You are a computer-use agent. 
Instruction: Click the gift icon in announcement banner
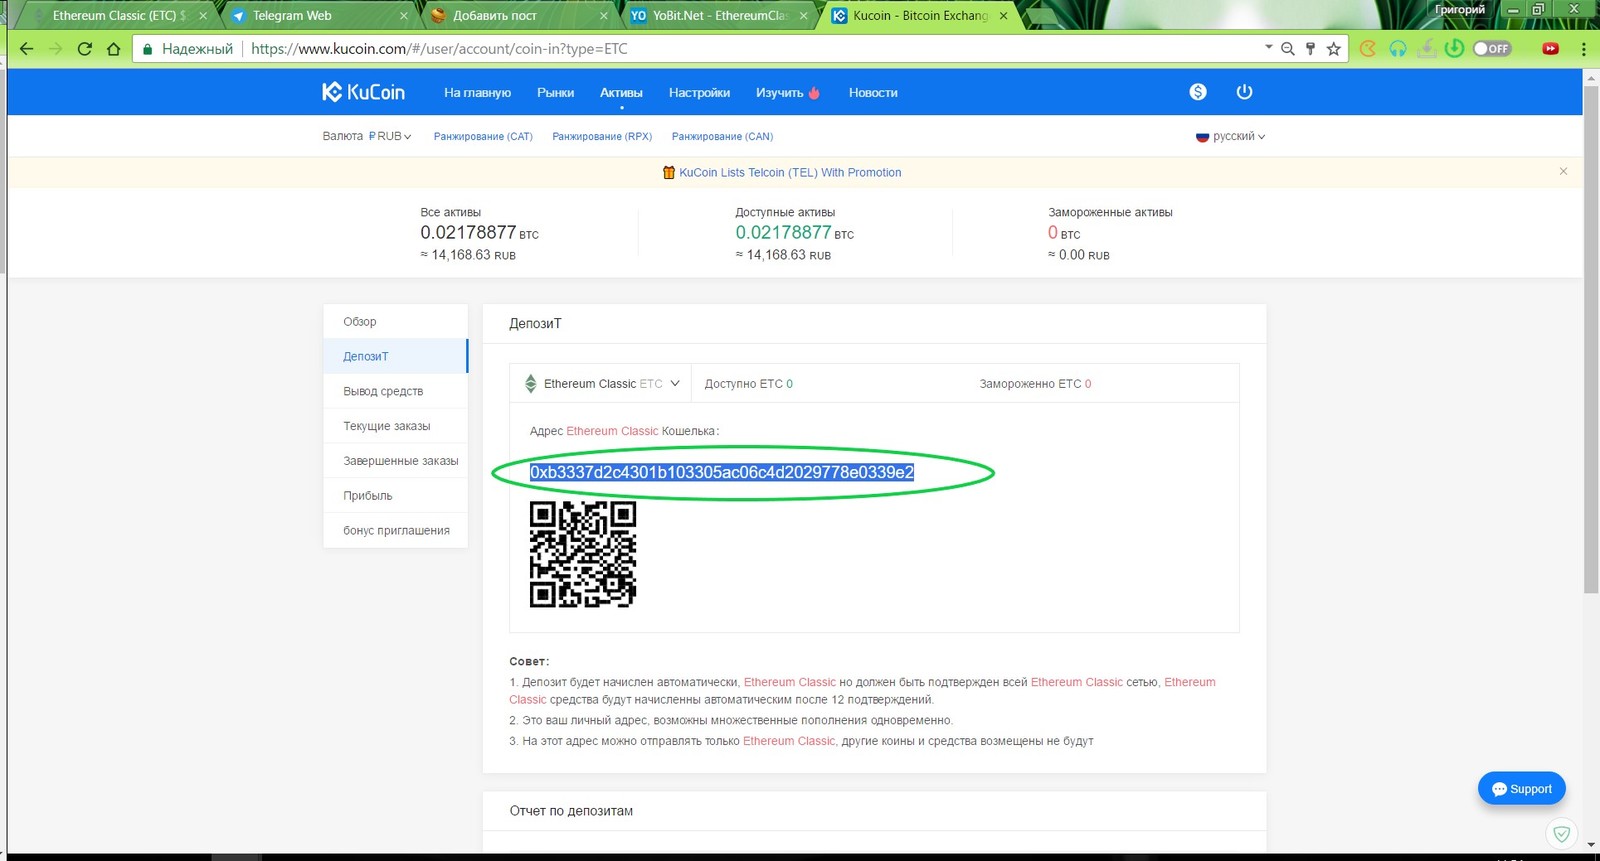tap(669, 172)
